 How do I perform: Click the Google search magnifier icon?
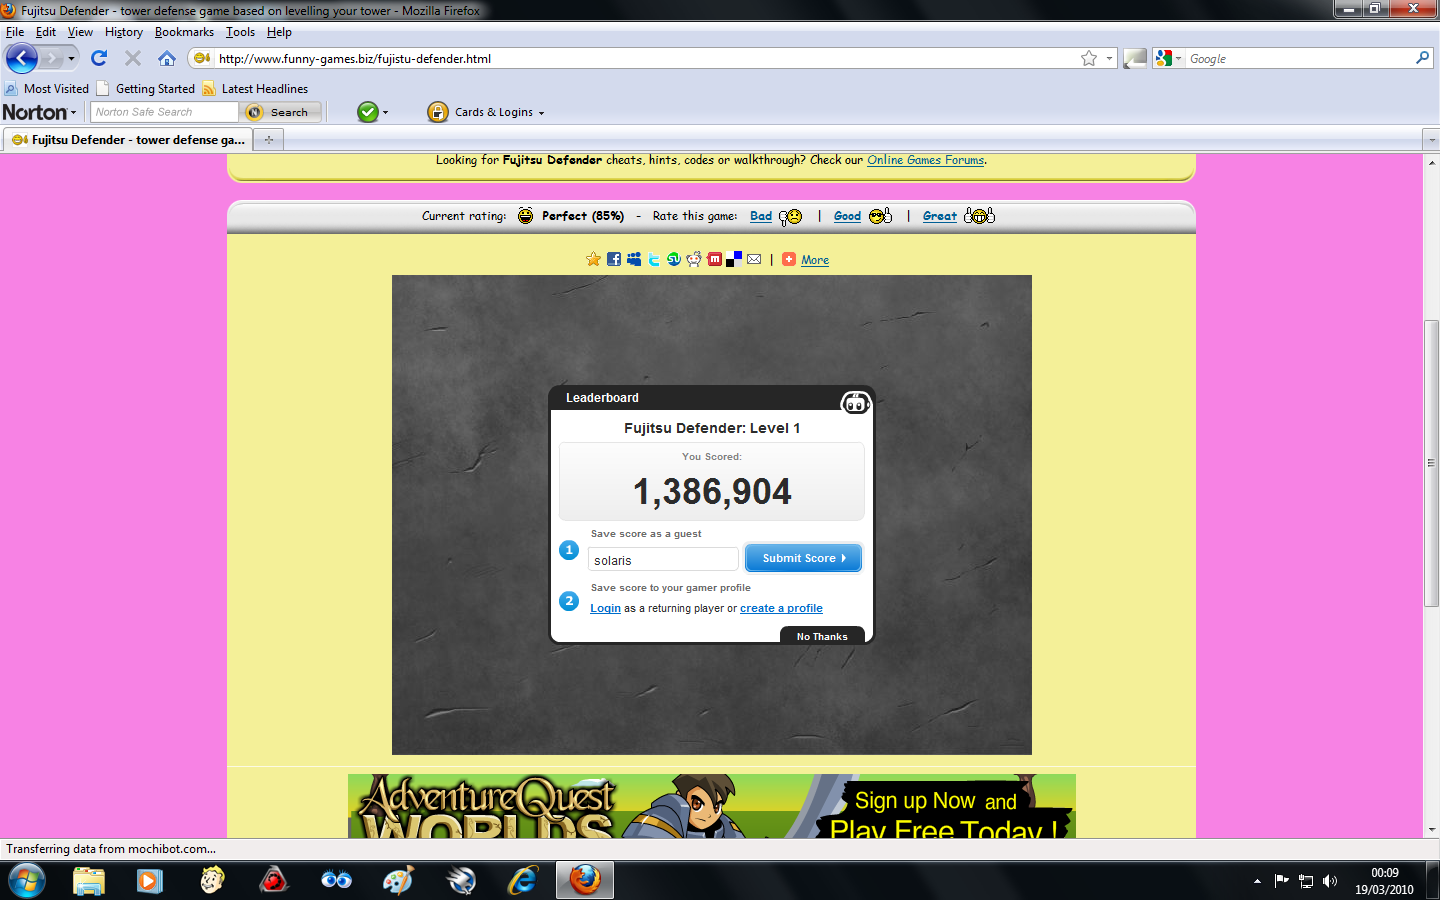click(1422, 58)
